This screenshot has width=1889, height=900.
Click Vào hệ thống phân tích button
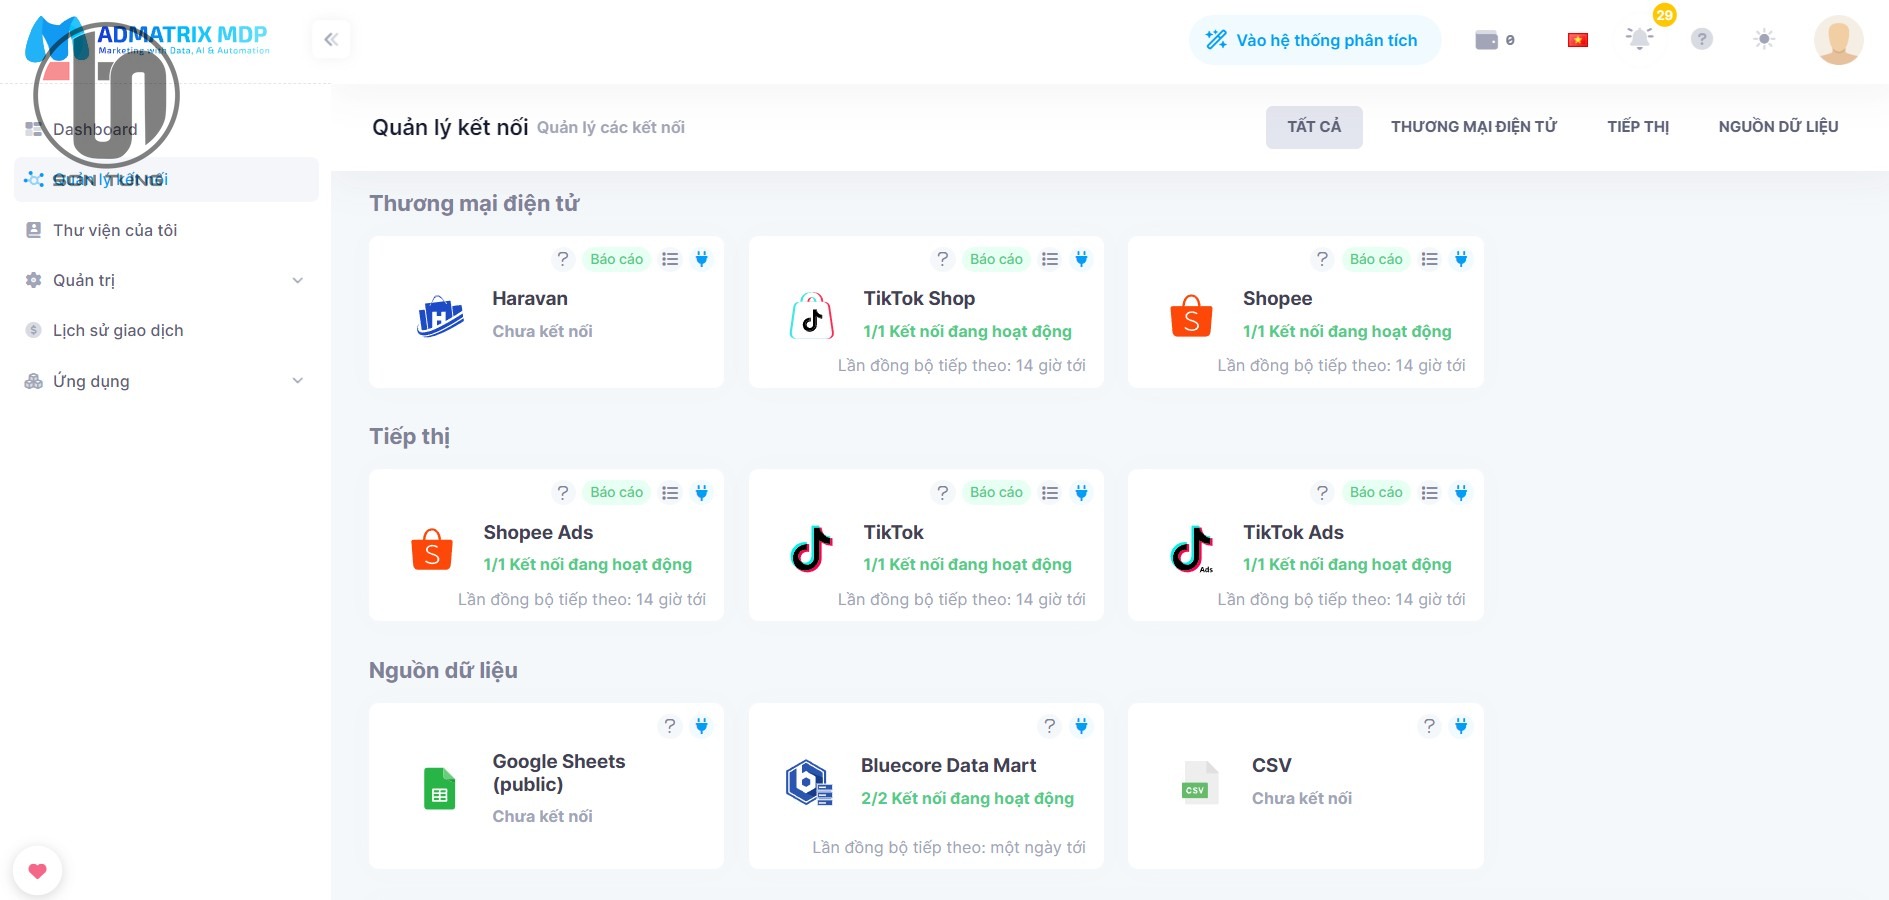point(1315,40)
